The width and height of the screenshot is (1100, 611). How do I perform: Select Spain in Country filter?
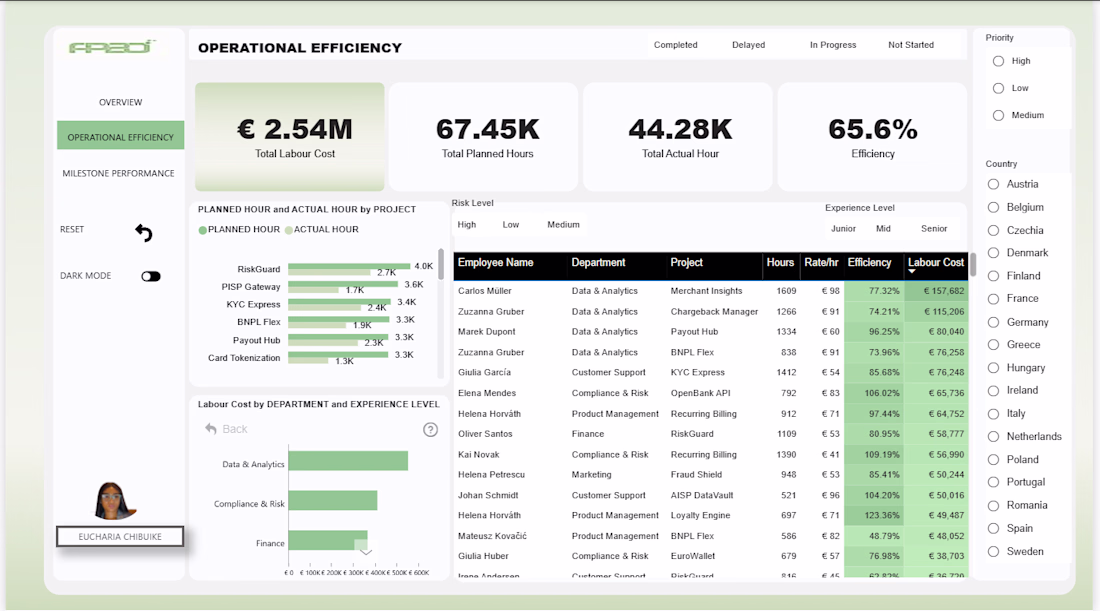coord(993,528)
